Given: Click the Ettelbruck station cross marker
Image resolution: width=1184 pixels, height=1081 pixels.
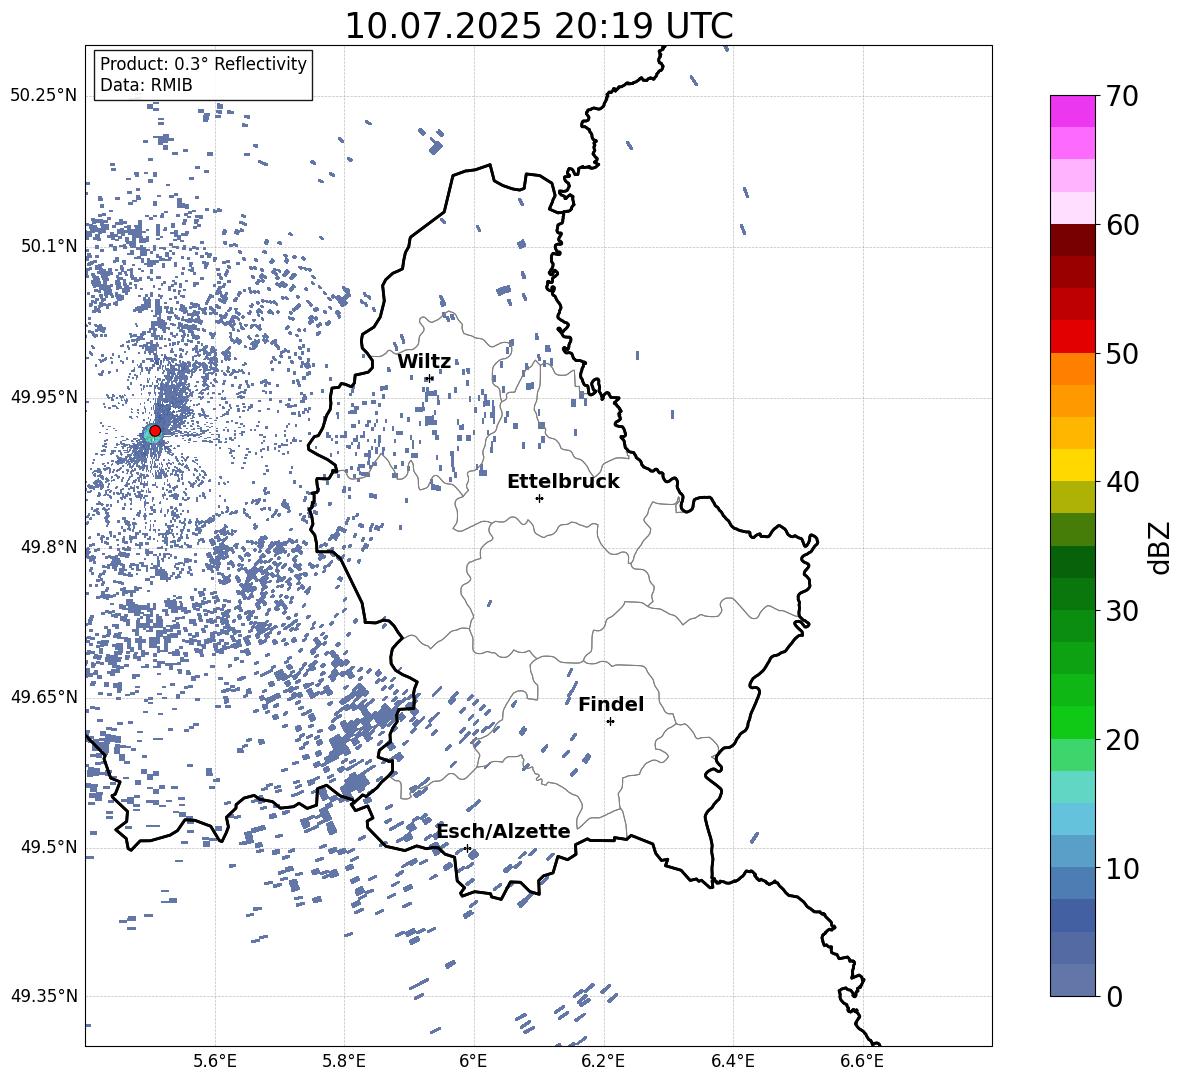Looking at the screenshot, I should [x=539, y=498].
